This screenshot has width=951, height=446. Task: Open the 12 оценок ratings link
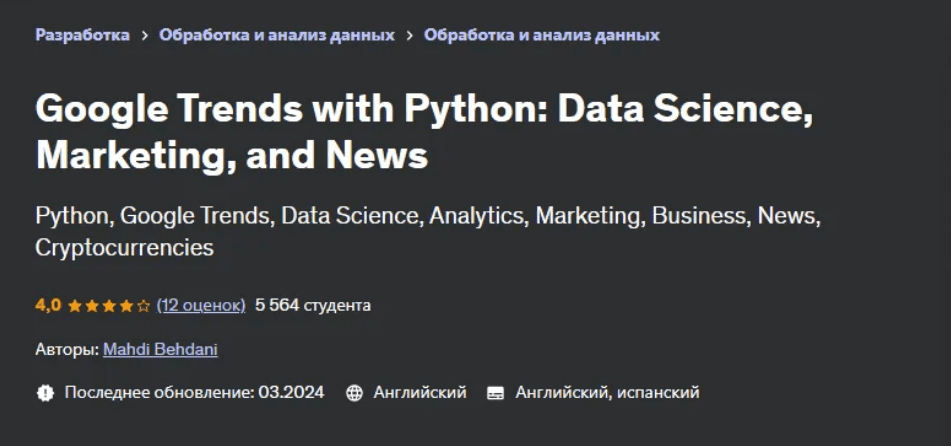201,305
